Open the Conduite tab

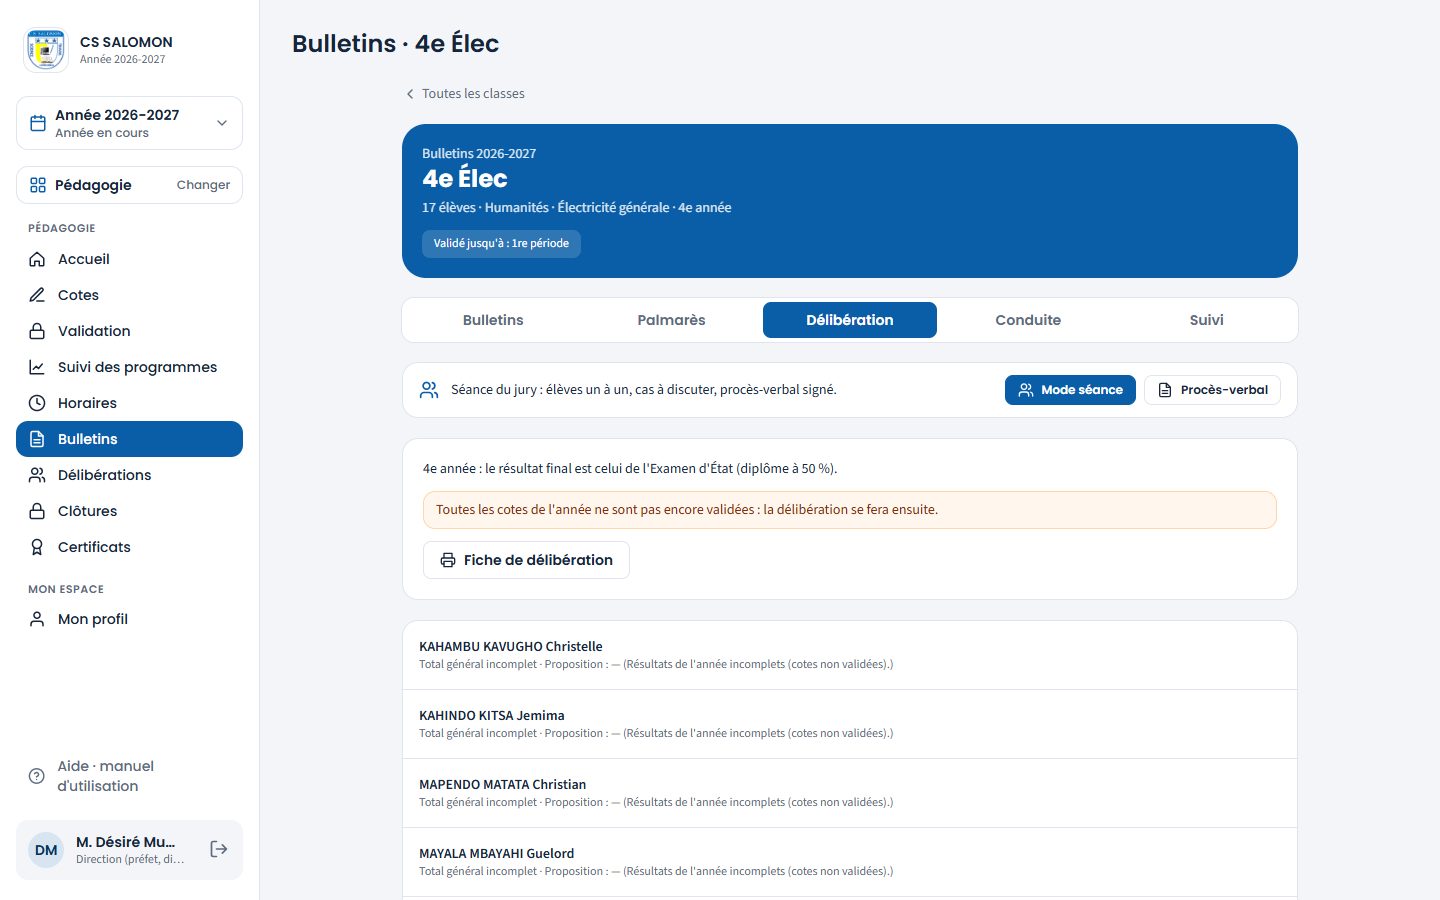pyautogui.click(x=1028, y=320)
